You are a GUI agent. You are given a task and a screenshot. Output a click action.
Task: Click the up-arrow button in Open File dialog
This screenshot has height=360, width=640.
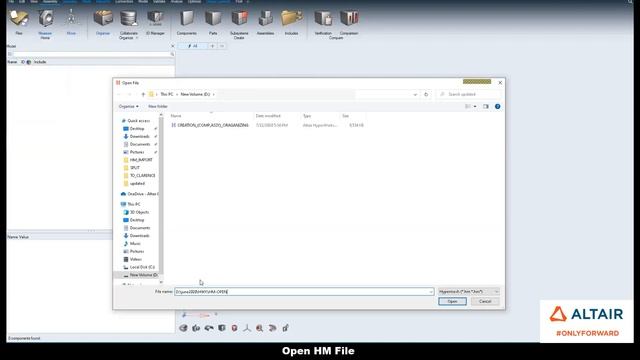[x=143, y=94]
